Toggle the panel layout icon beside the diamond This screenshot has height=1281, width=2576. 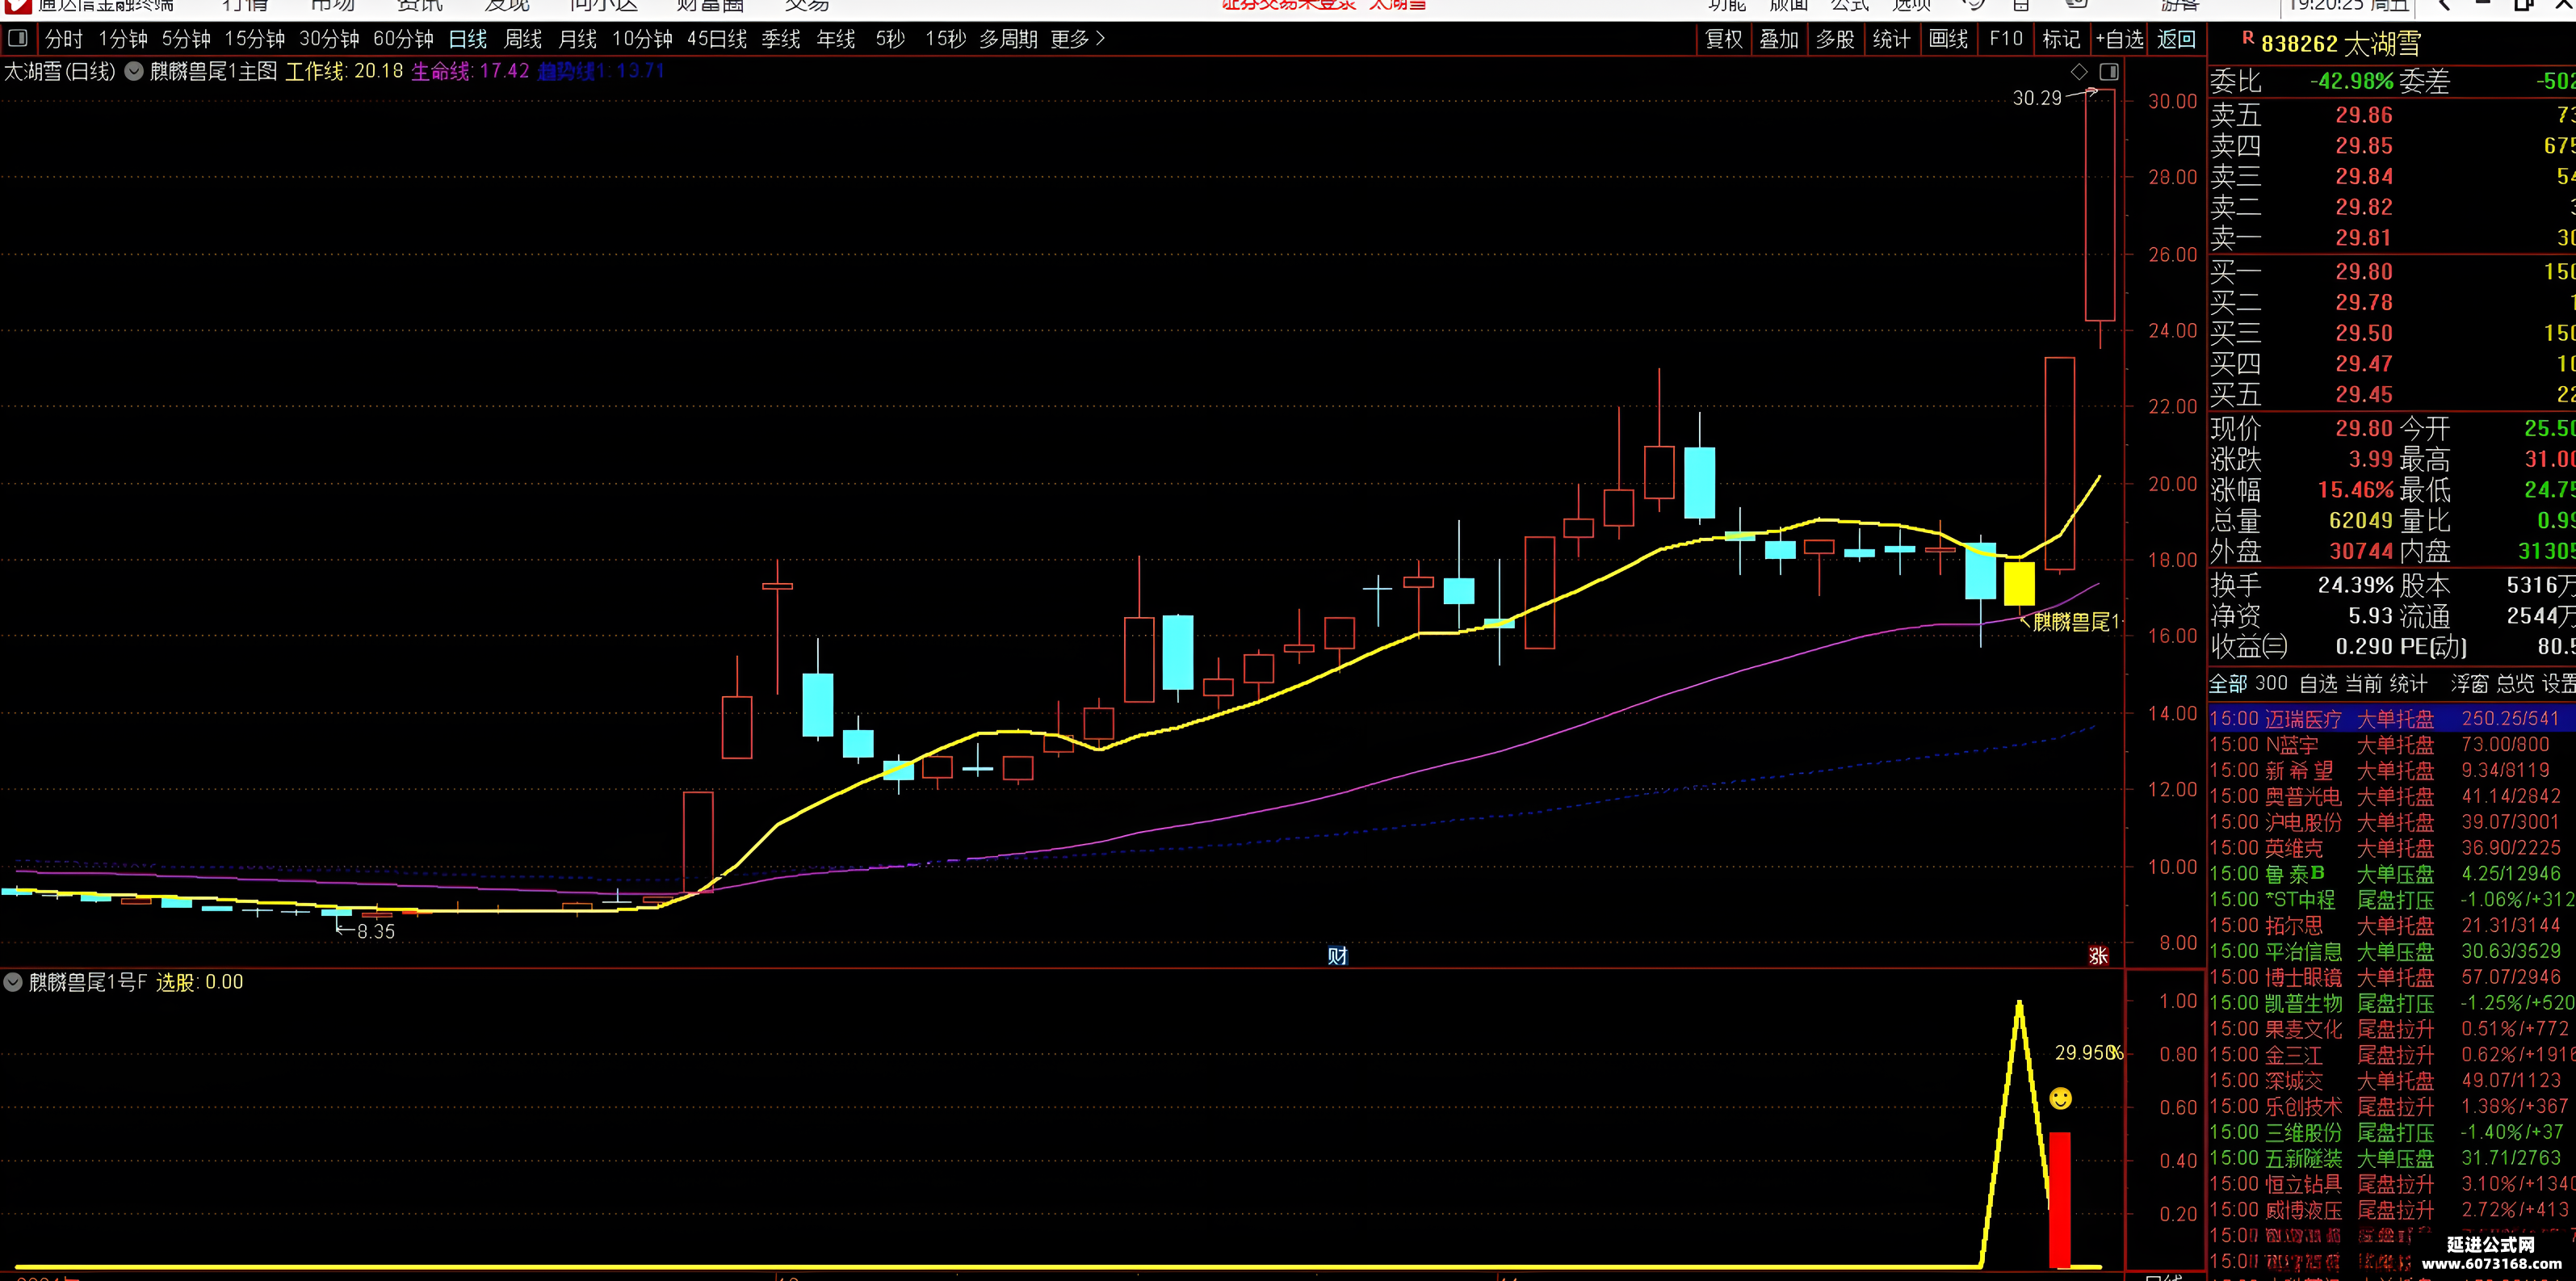[x=2109, y=72]
